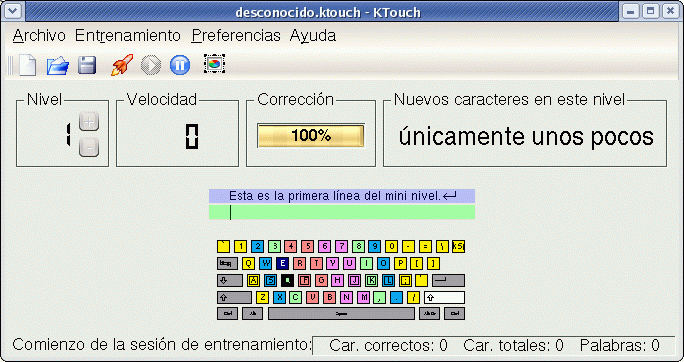Click the black highlighted D key
Screen dimensions: 684x362
287,280
